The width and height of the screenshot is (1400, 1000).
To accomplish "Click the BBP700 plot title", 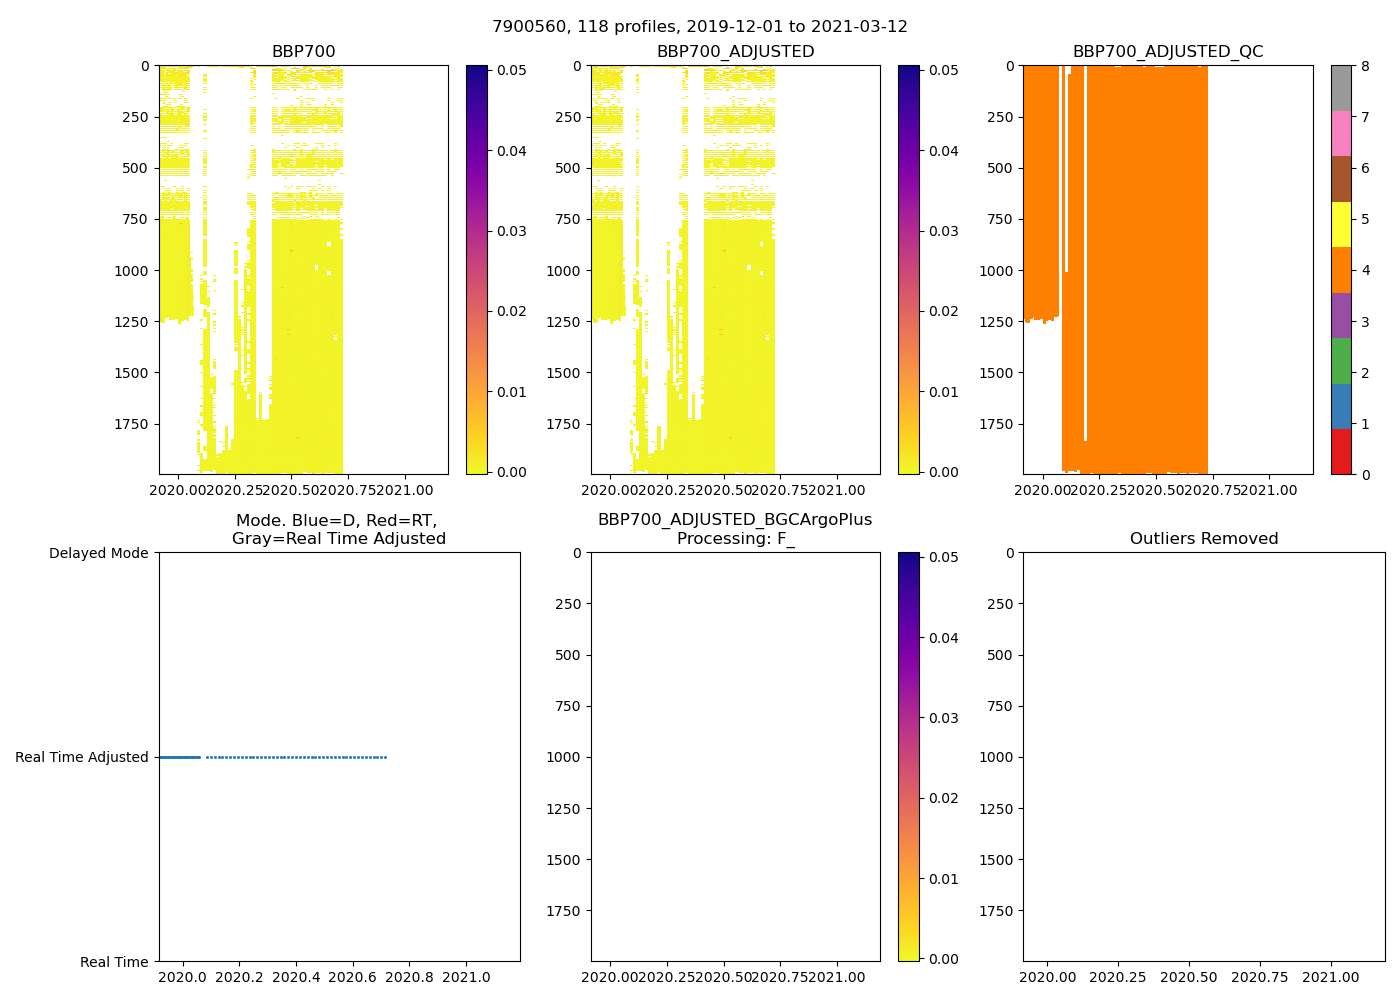I will (303, 52).
